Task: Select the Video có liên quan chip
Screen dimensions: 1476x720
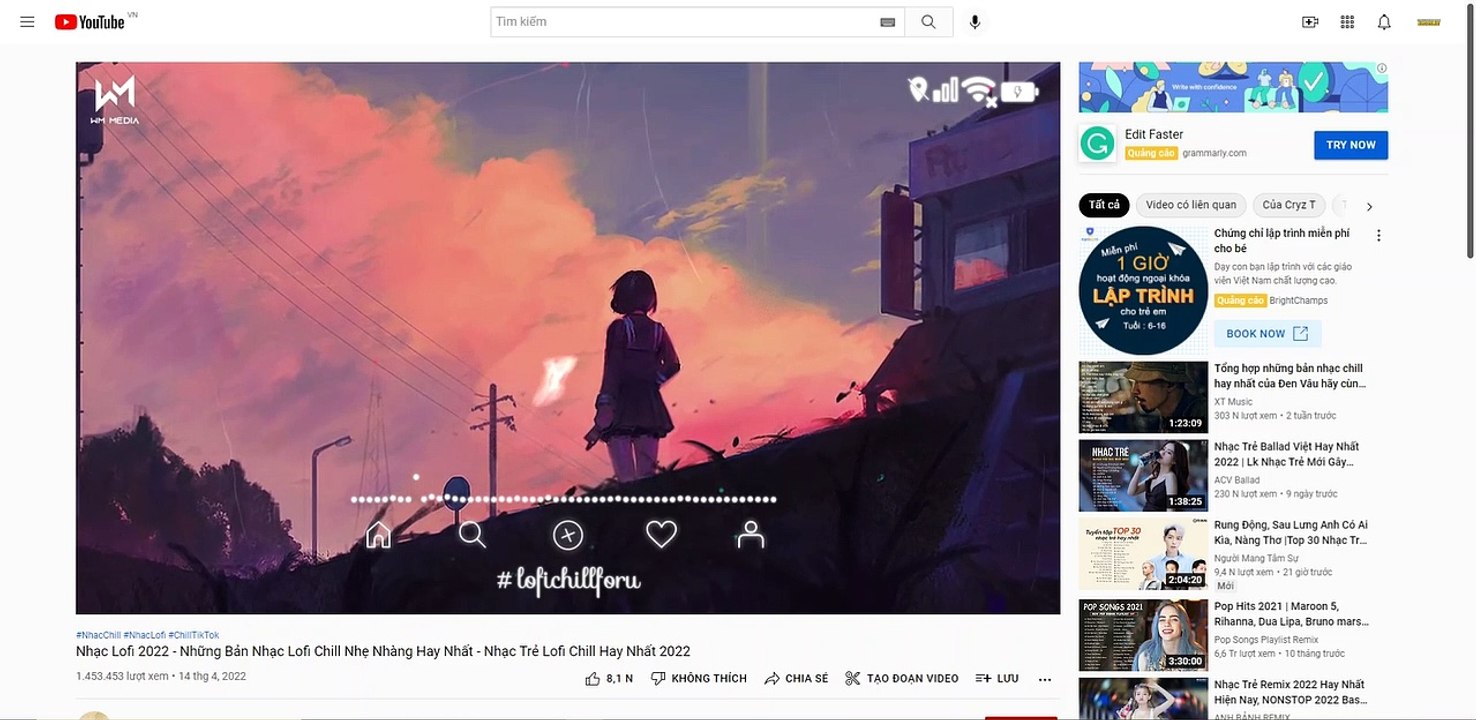Action: pyautogui.click(x=1191, y=205)
